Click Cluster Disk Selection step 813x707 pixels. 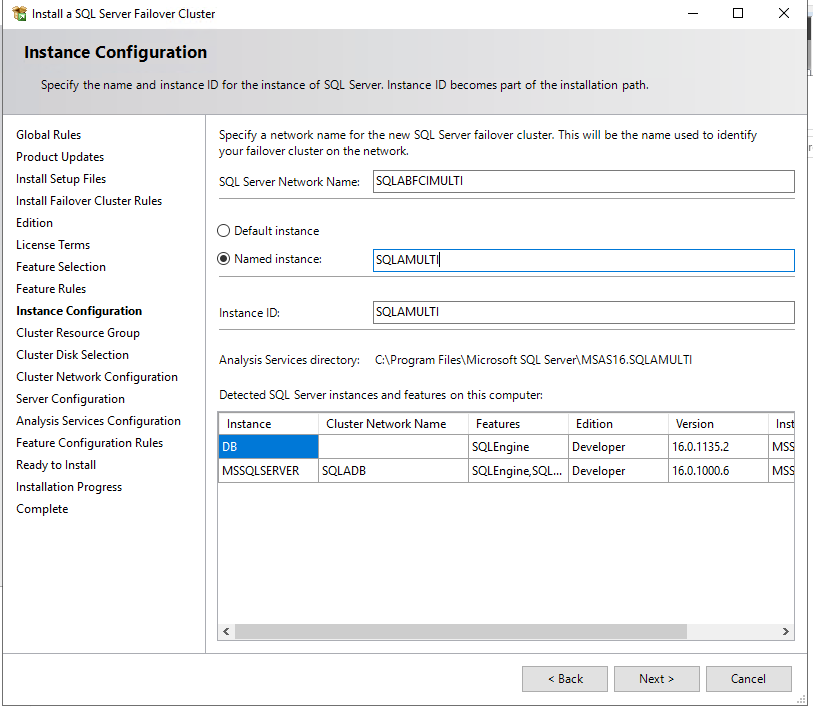(73, 355)
